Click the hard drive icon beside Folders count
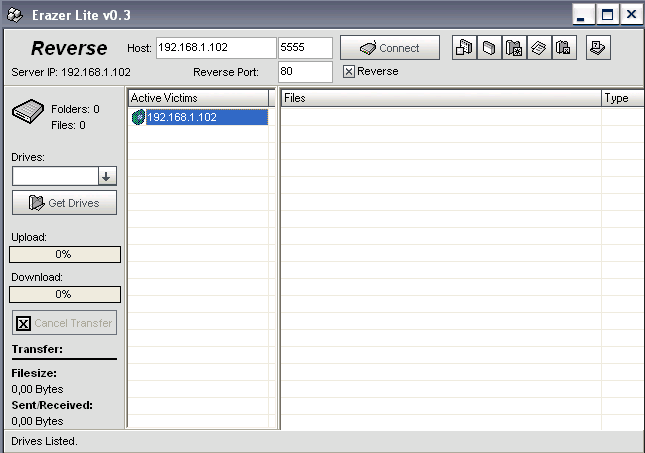Screen dimensions: 645x453 point(28,115)
